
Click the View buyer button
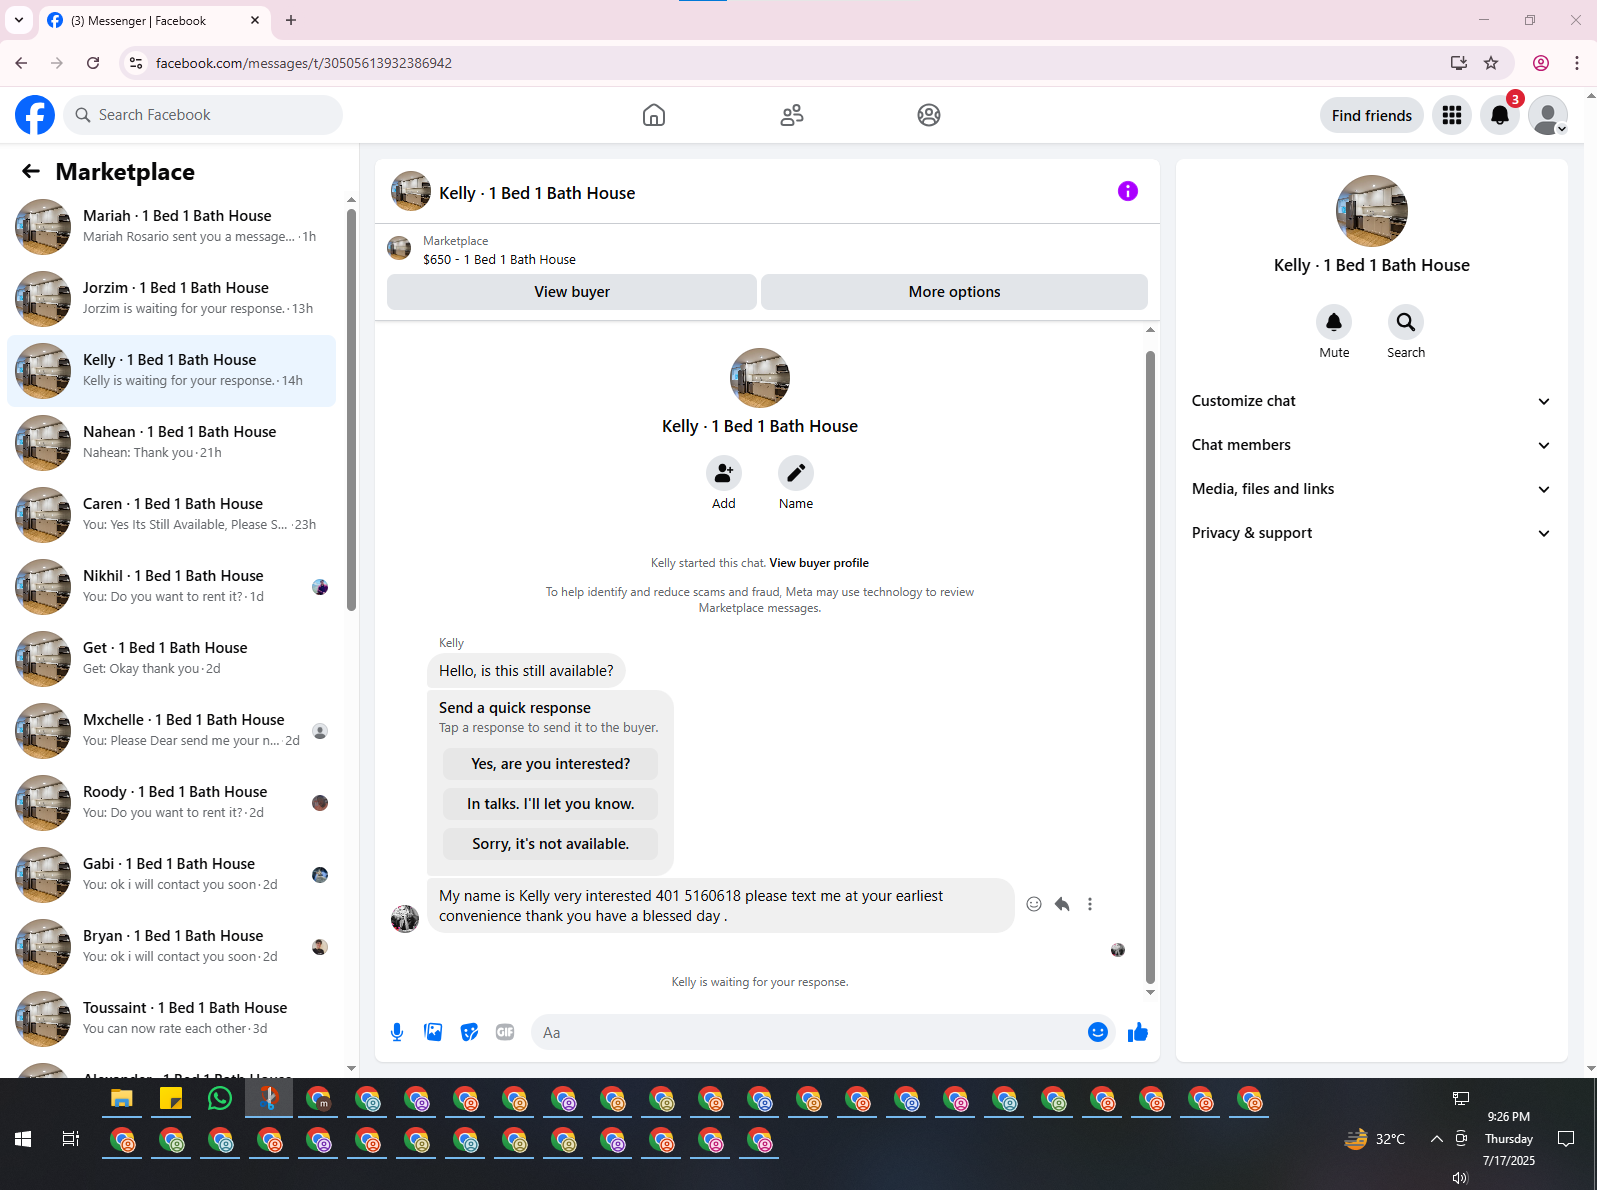tap(572, 292)
